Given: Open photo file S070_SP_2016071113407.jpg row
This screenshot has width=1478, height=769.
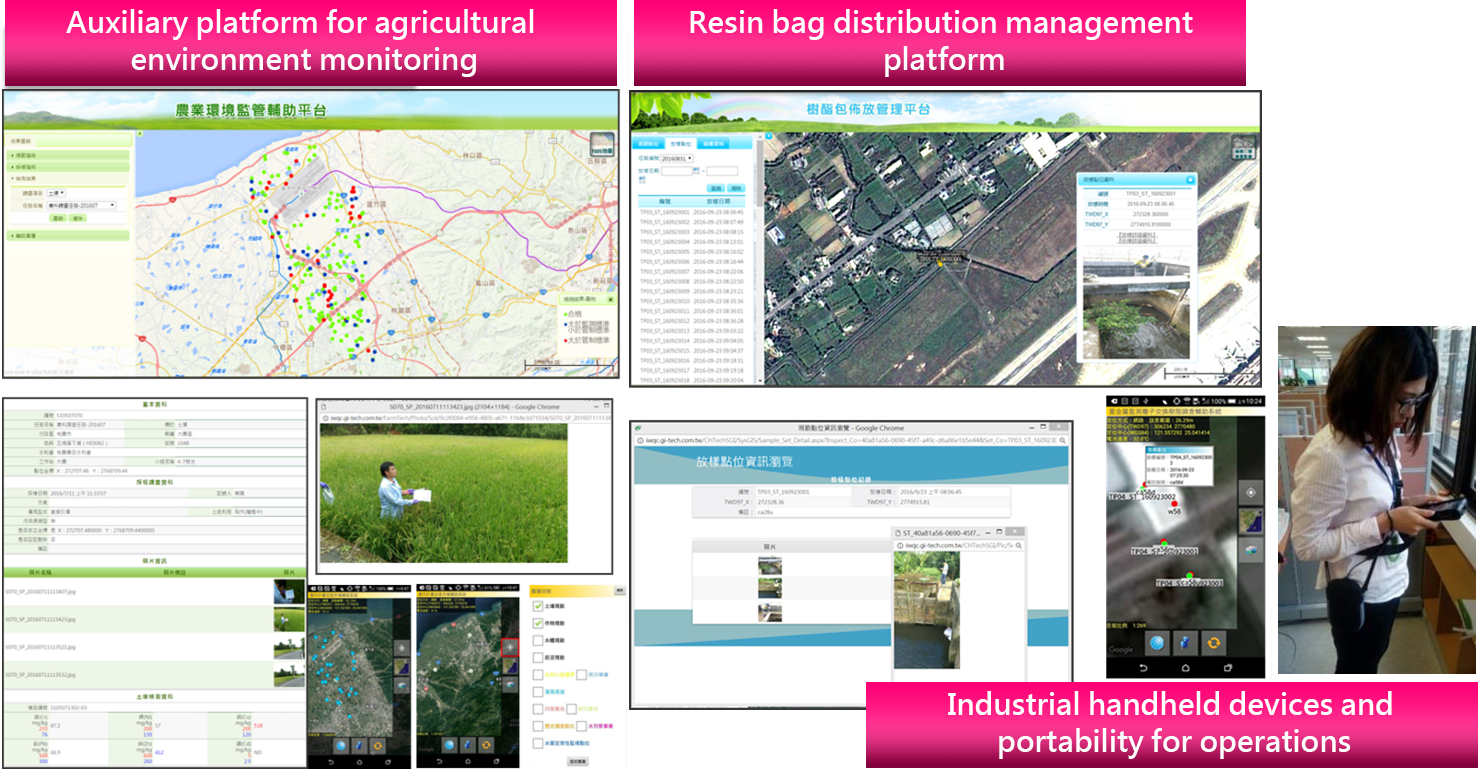Looking at the screenshot, I should point(154,592).
